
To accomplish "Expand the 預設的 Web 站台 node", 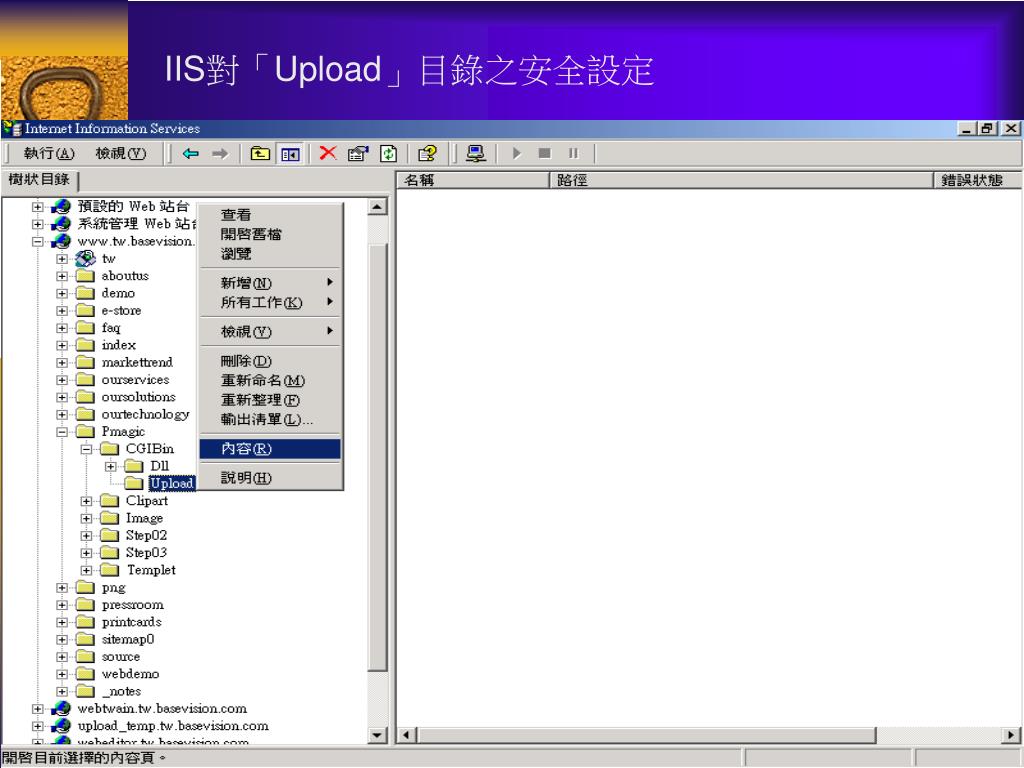I will [37, 207].
